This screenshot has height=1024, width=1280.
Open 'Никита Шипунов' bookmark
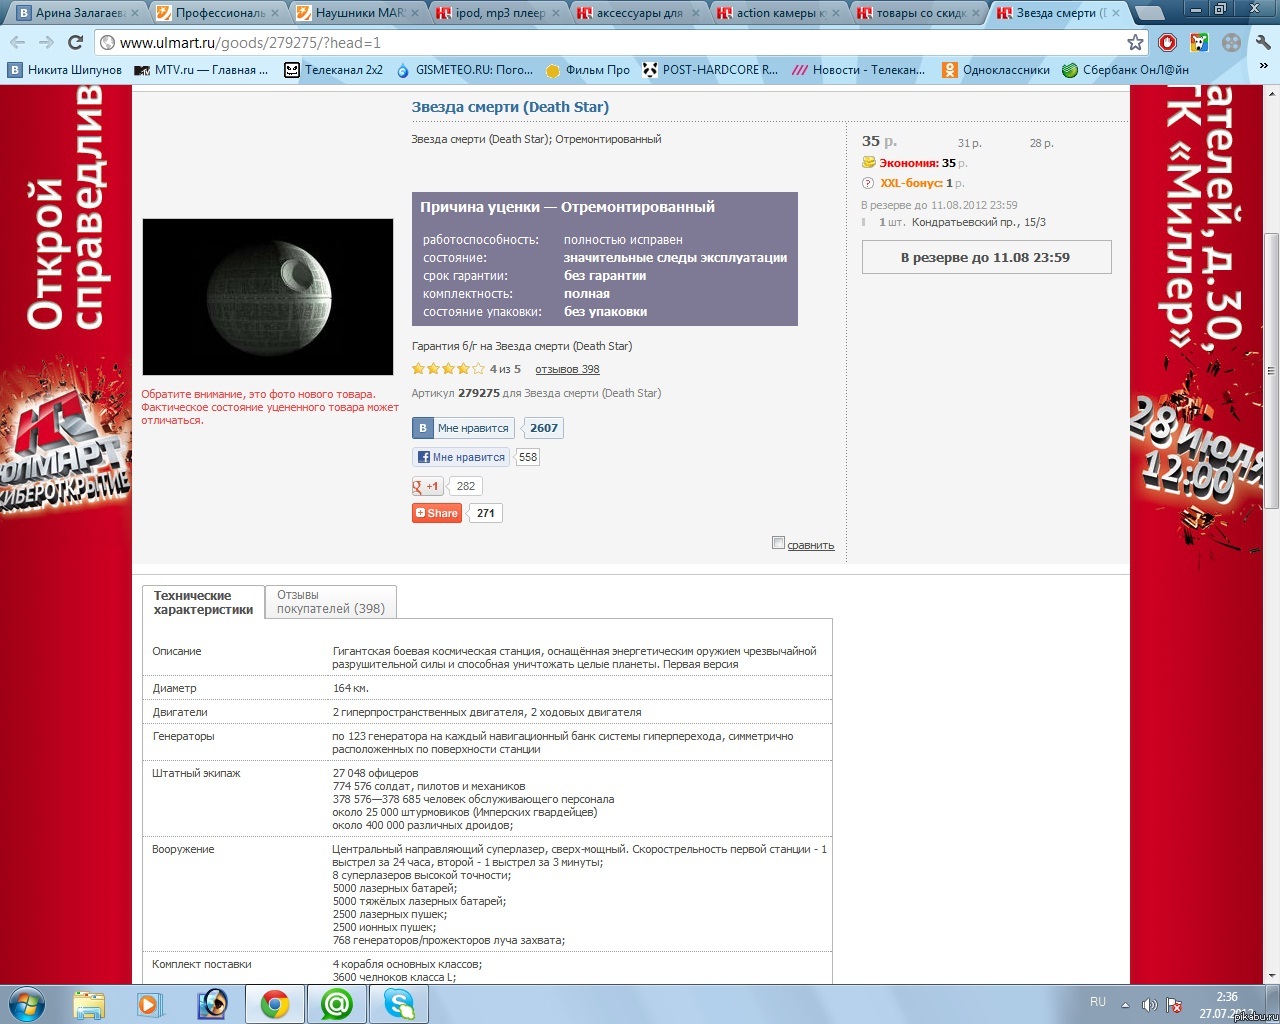[x=65, y=70]
